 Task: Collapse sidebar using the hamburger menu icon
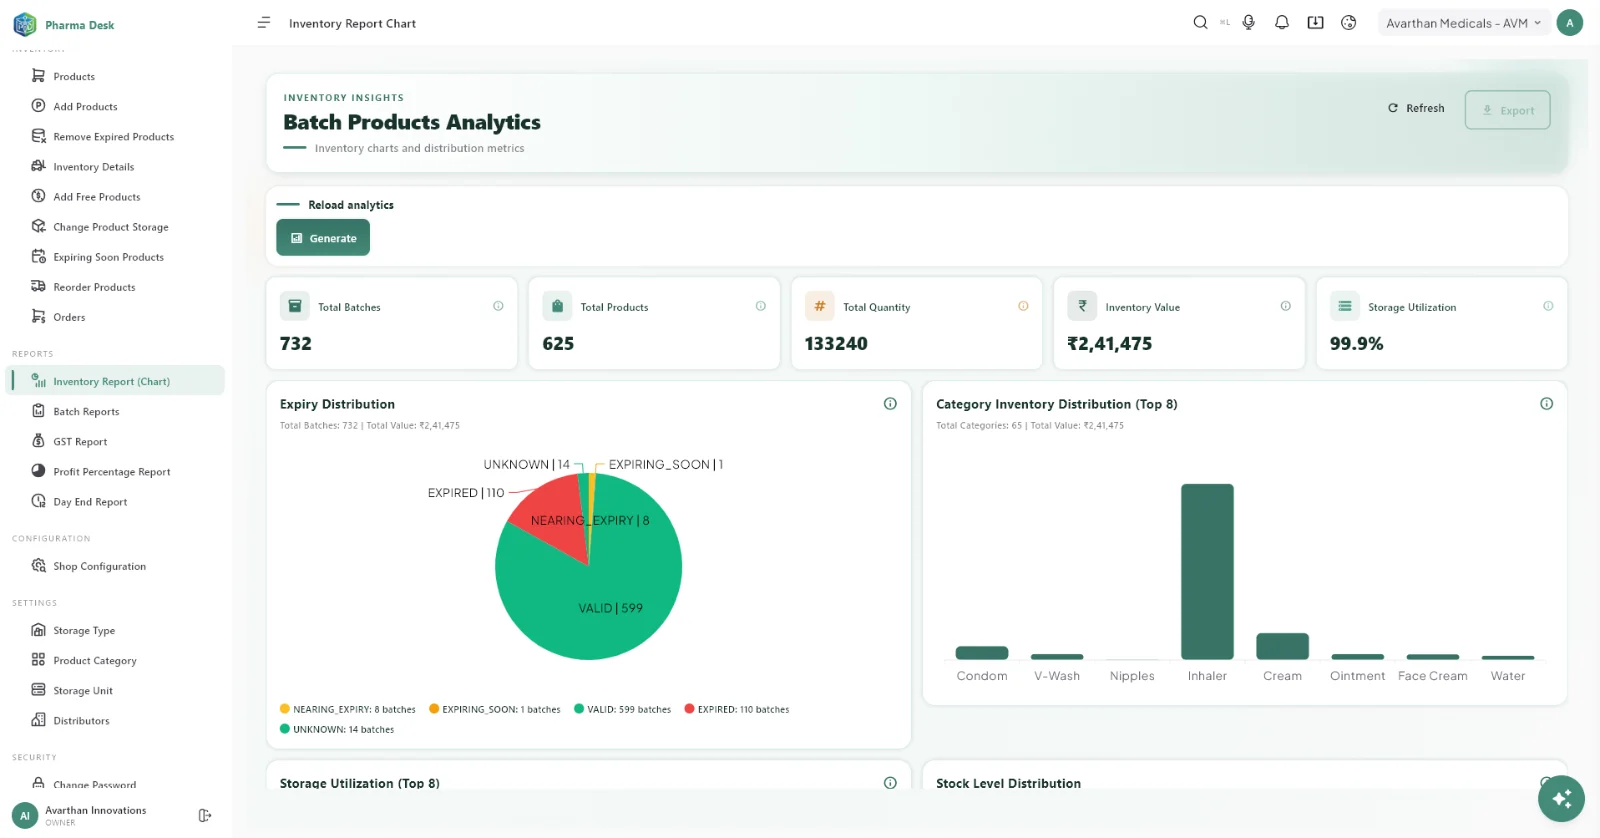click(264, 23)
